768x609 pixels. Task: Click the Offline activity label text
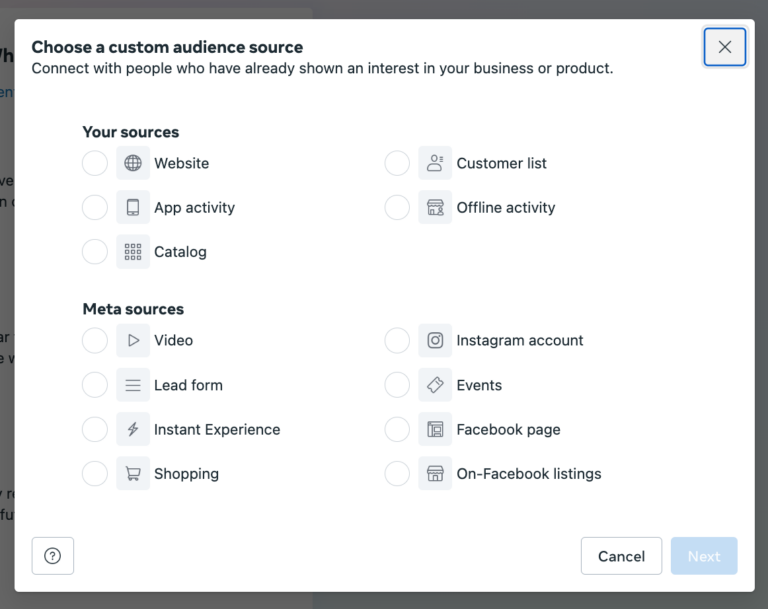(x=506, y=208)
